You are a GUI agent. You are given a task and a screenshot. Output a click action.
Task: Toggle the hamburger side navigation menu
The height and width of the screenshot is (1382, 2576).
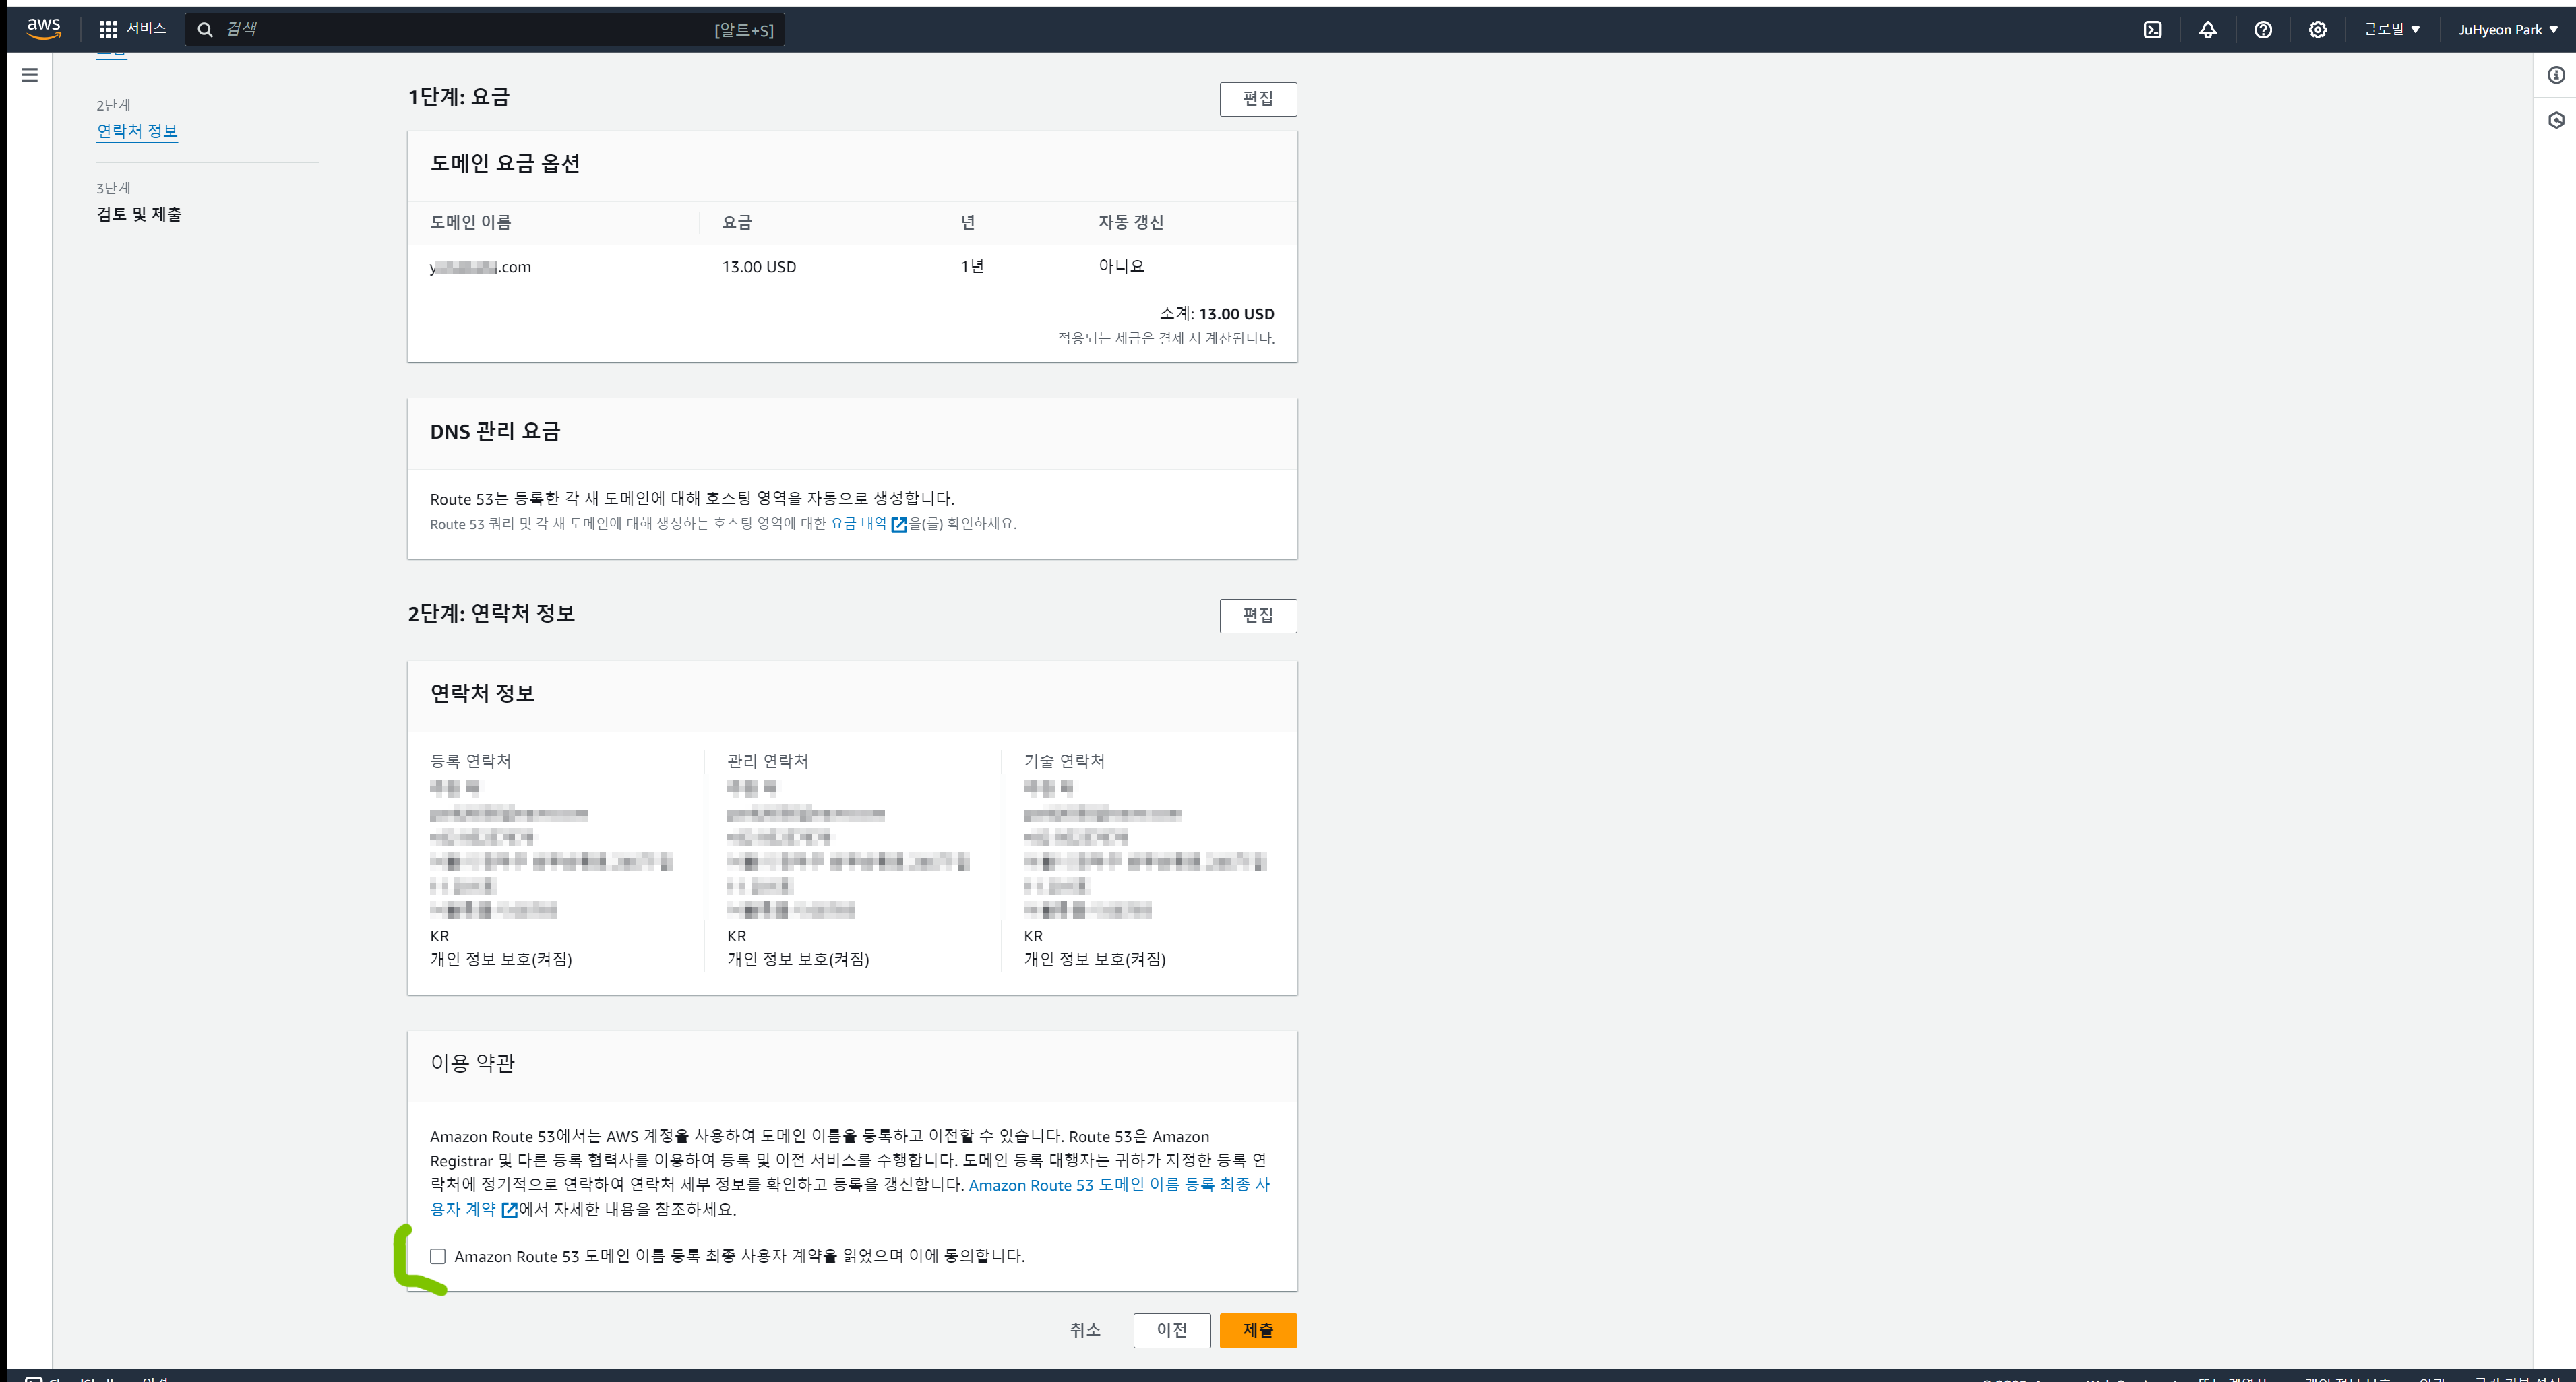pyautogui.click(x=30, y=75)
